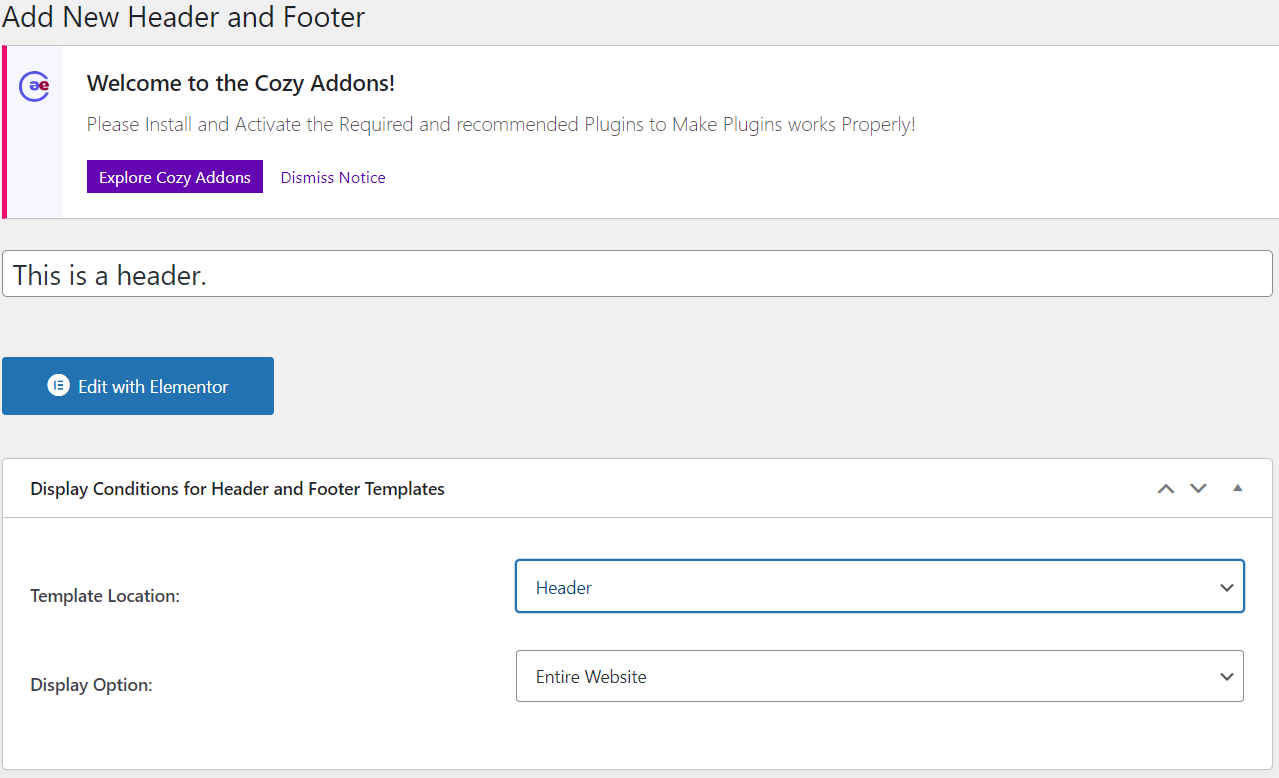
Task: Move the Display Conditions panel down
Action: coord(1198,489)
